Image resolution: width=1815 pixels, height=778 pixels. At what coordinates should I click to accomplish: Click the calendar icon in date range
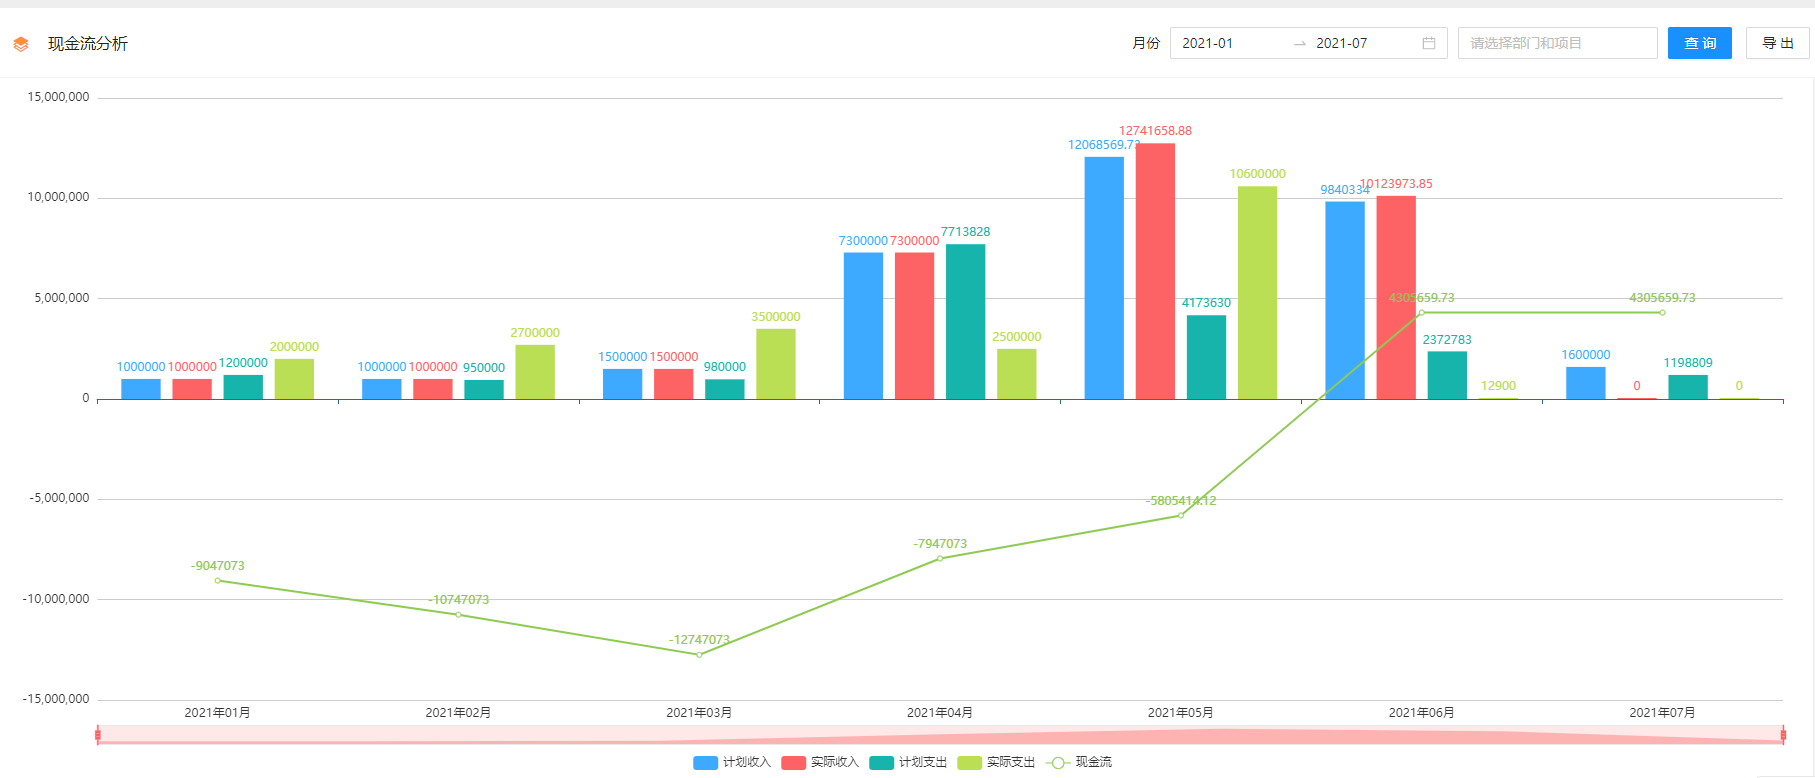[1428, 43]
